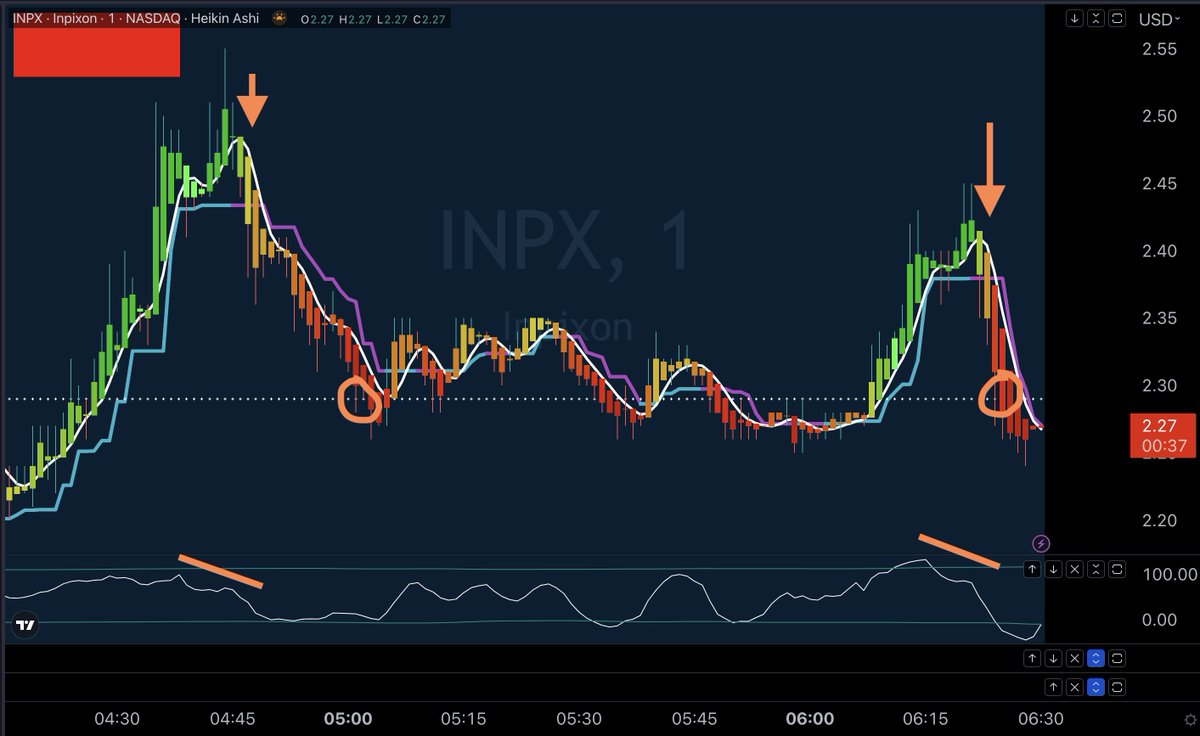This screenshot has height=736, width=1200.
Task: Maximize the main price chart pane
Action: [x=1117, y=19]
